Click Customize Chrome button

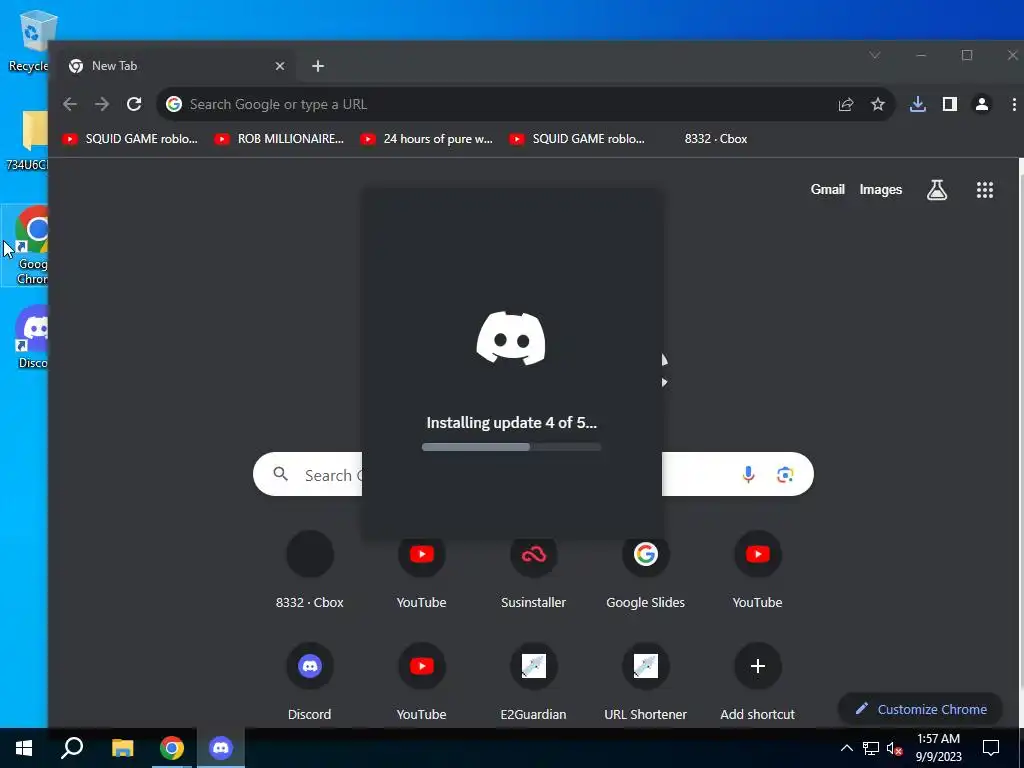920,709
